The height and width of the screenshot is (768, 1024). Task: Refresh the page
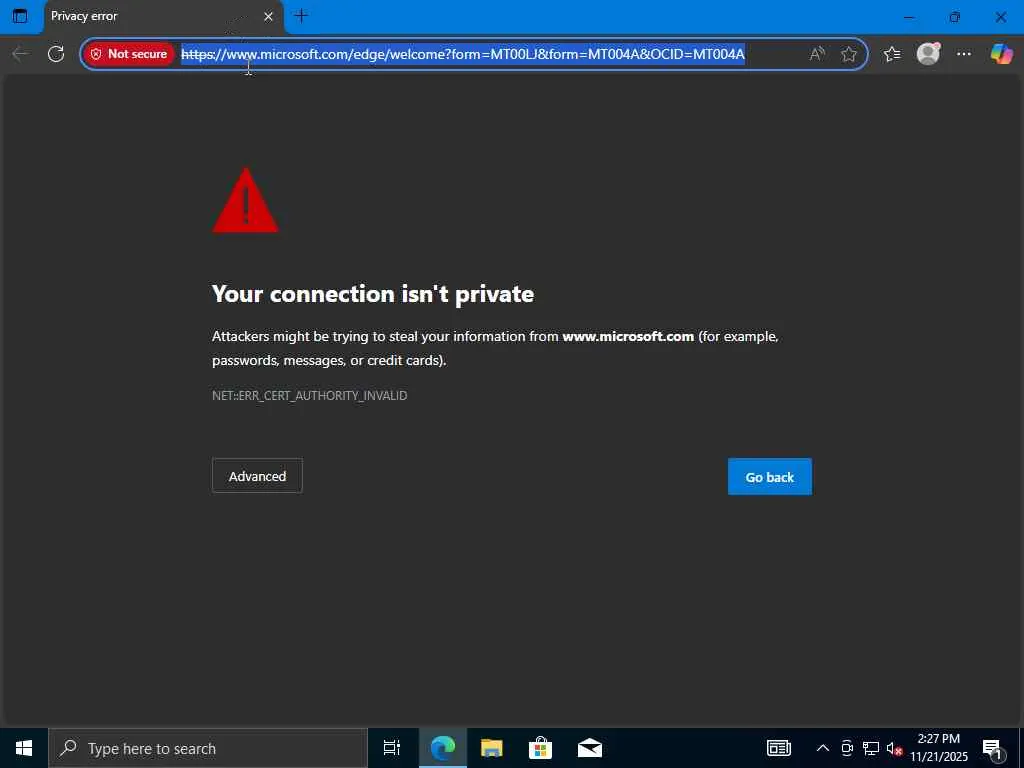click(56, 54)
